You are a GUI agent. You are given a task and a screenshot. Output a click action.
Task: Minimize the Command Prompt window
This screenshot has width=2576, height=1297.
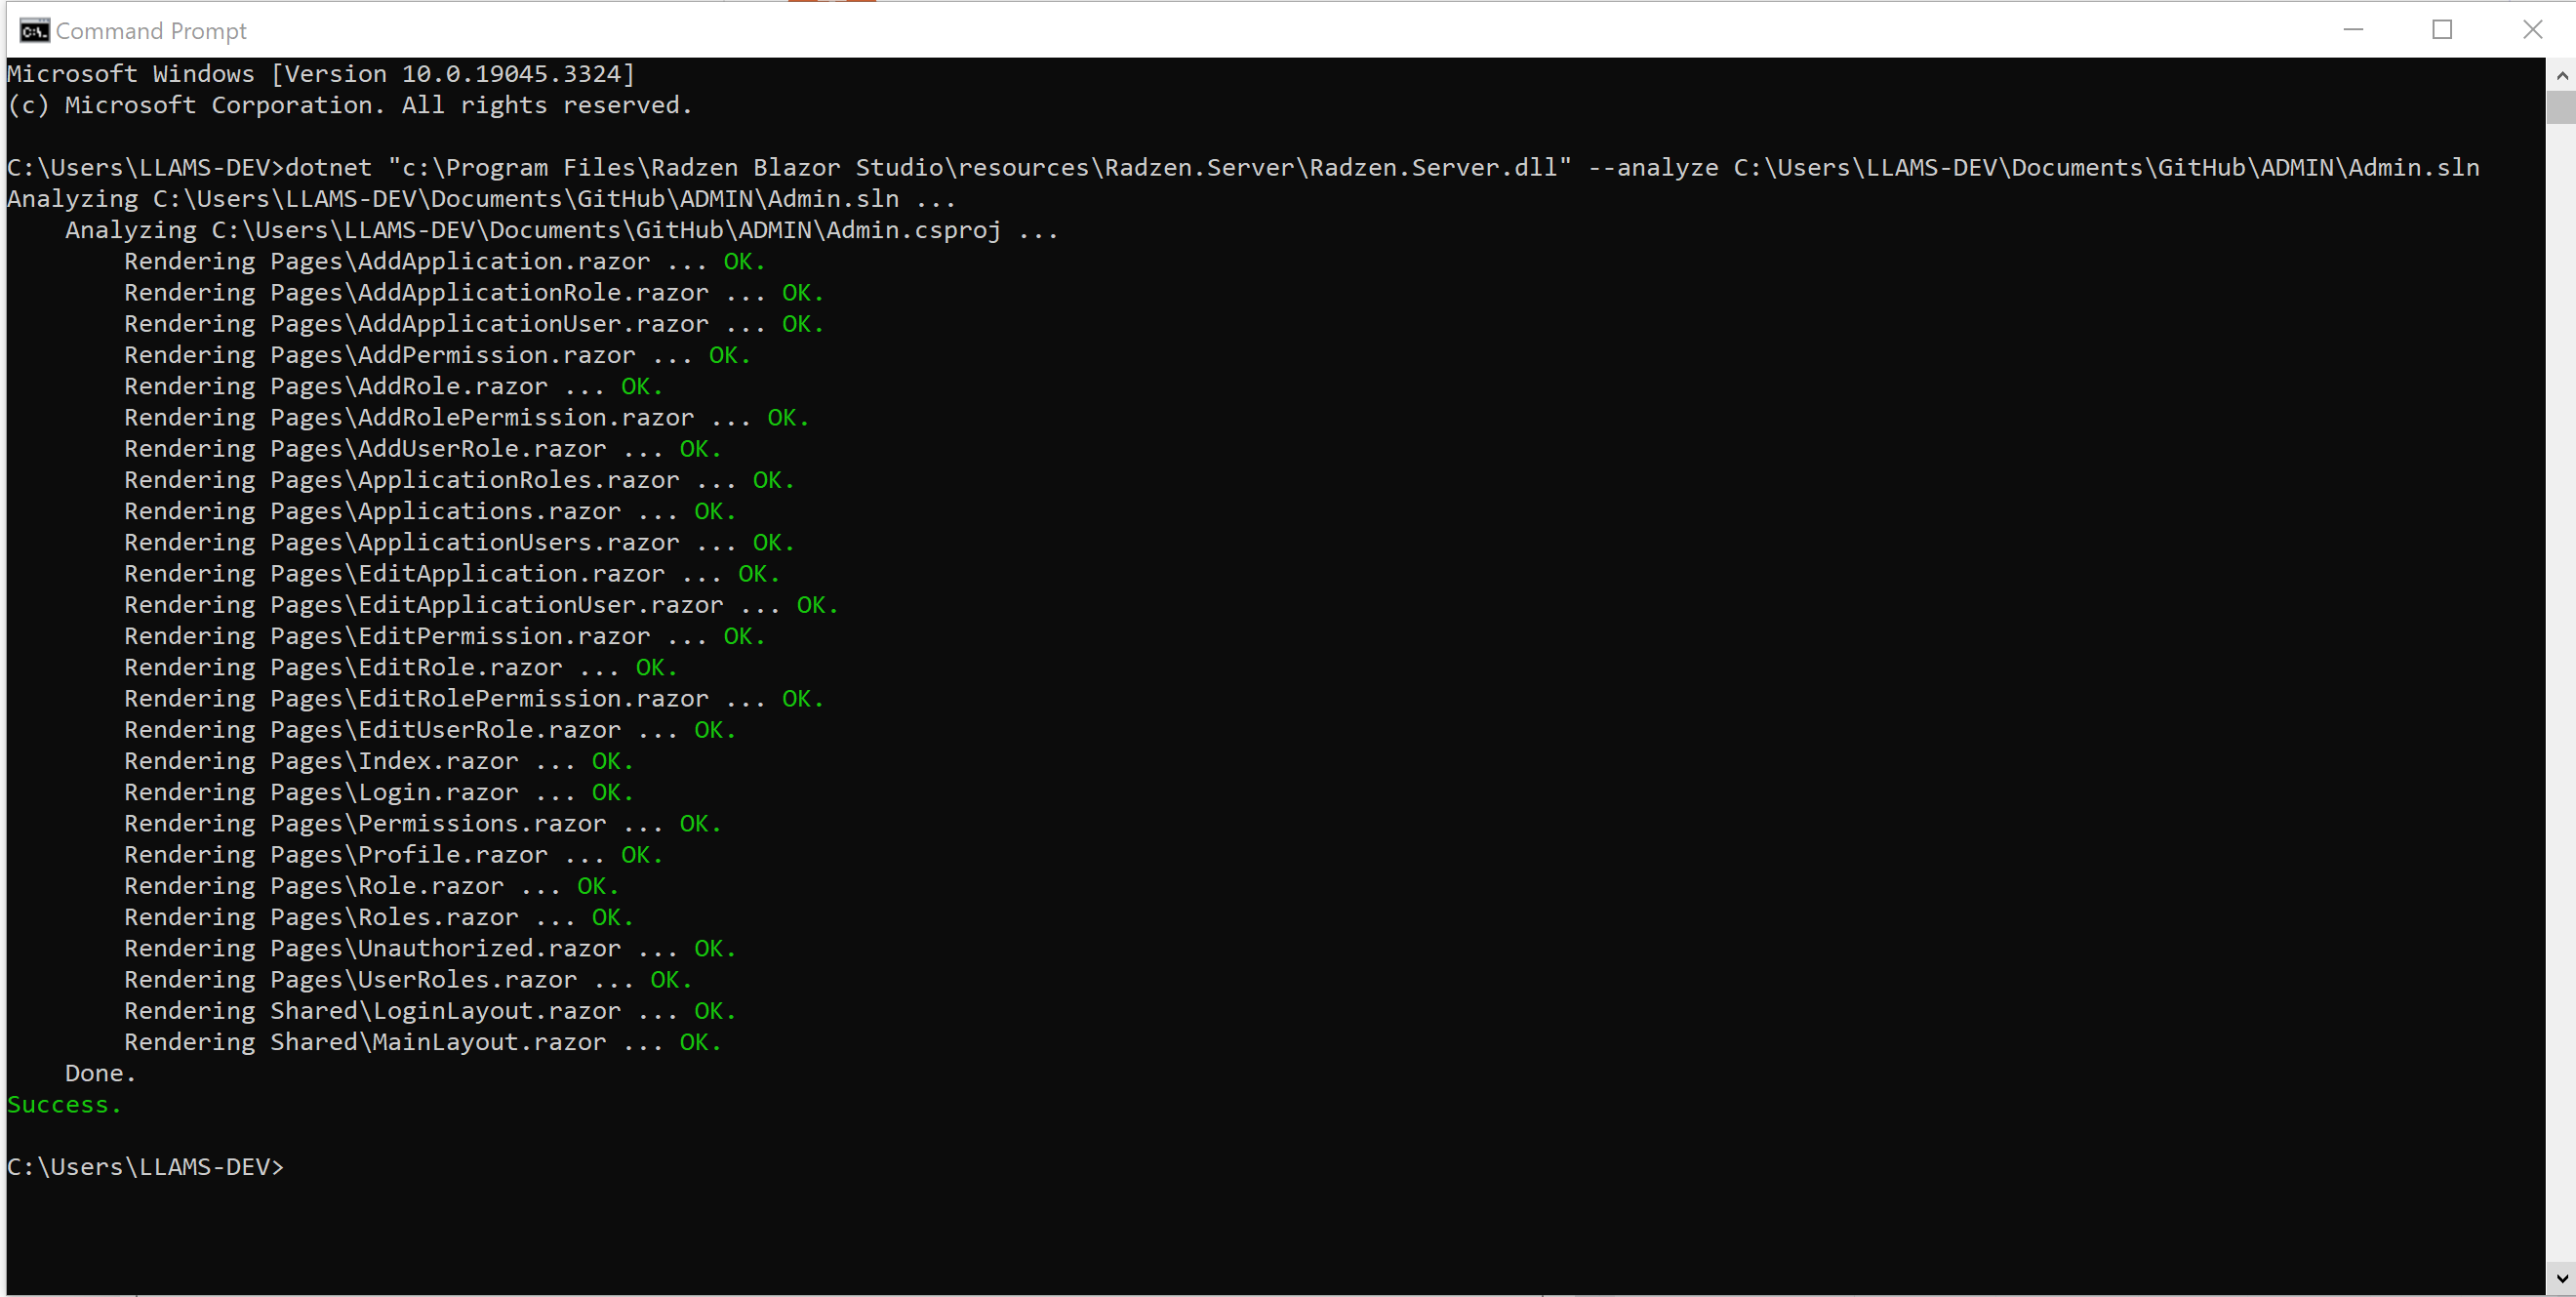coord(2353,30)
